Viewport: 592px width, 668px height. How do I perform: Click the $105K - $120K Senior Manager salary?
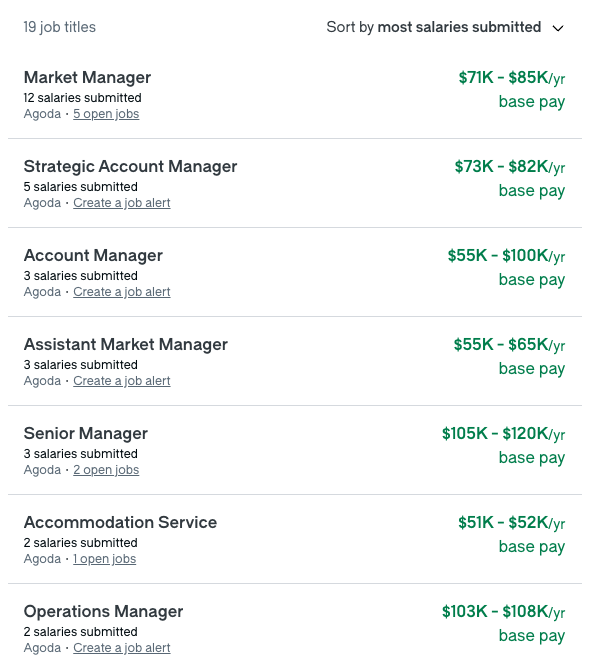click(503, 434)
